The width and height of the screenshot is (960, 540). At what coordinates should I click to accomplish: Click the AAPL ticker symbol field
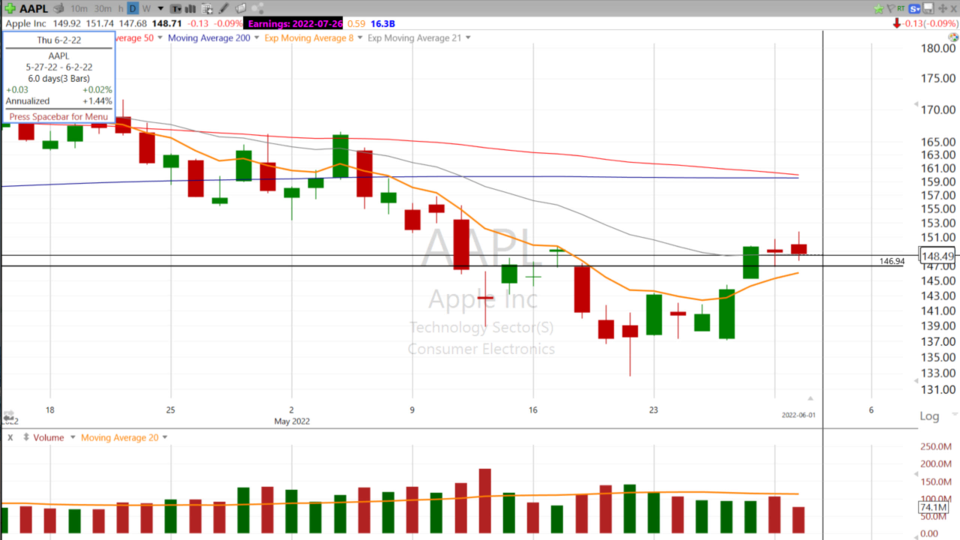click(x=34, y=8)
